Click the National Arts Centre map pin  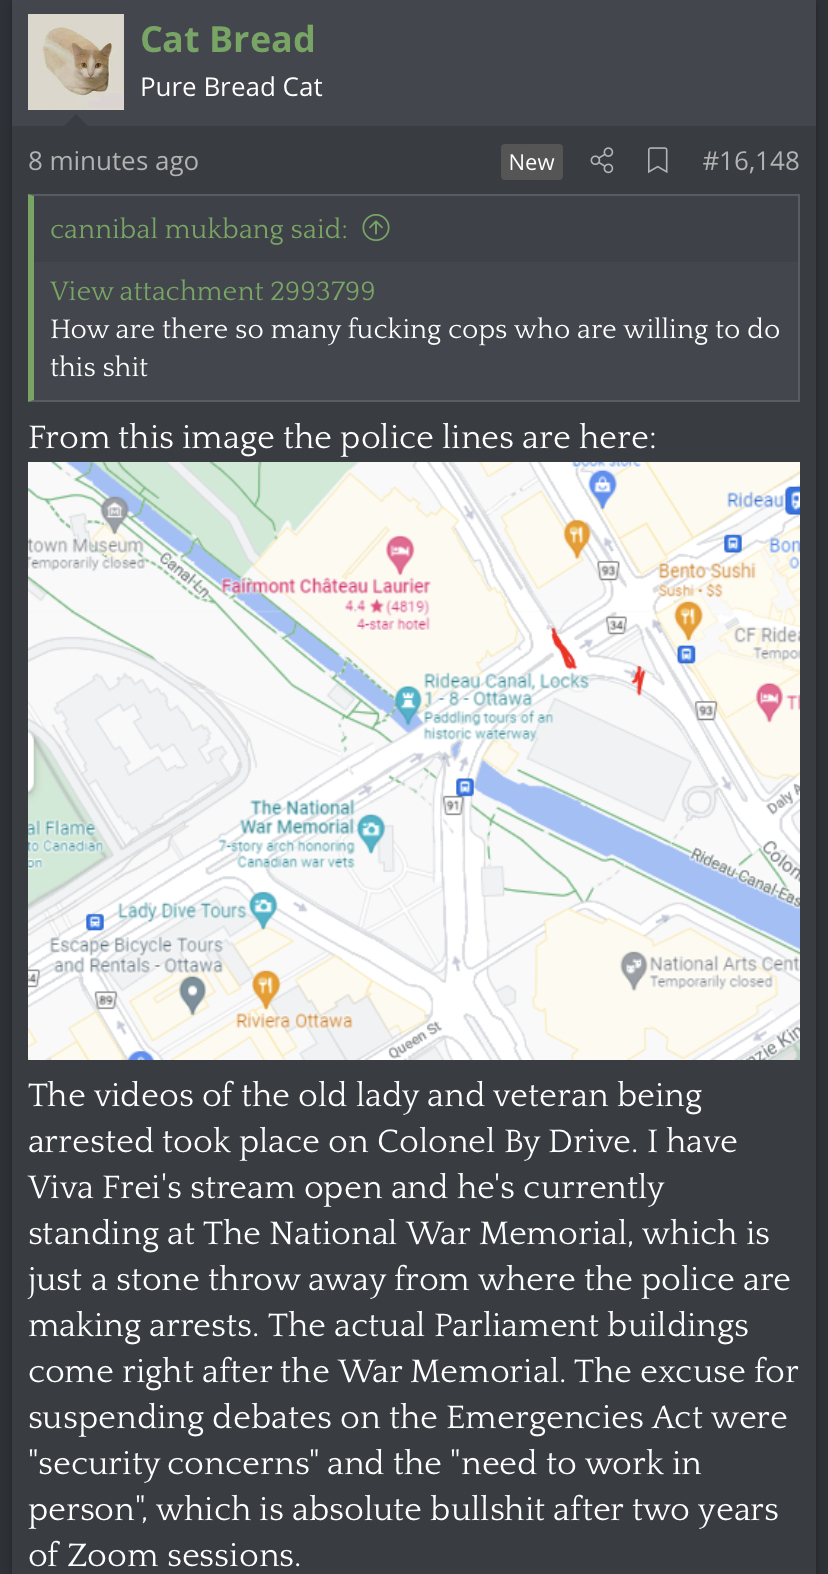(634, 968)
